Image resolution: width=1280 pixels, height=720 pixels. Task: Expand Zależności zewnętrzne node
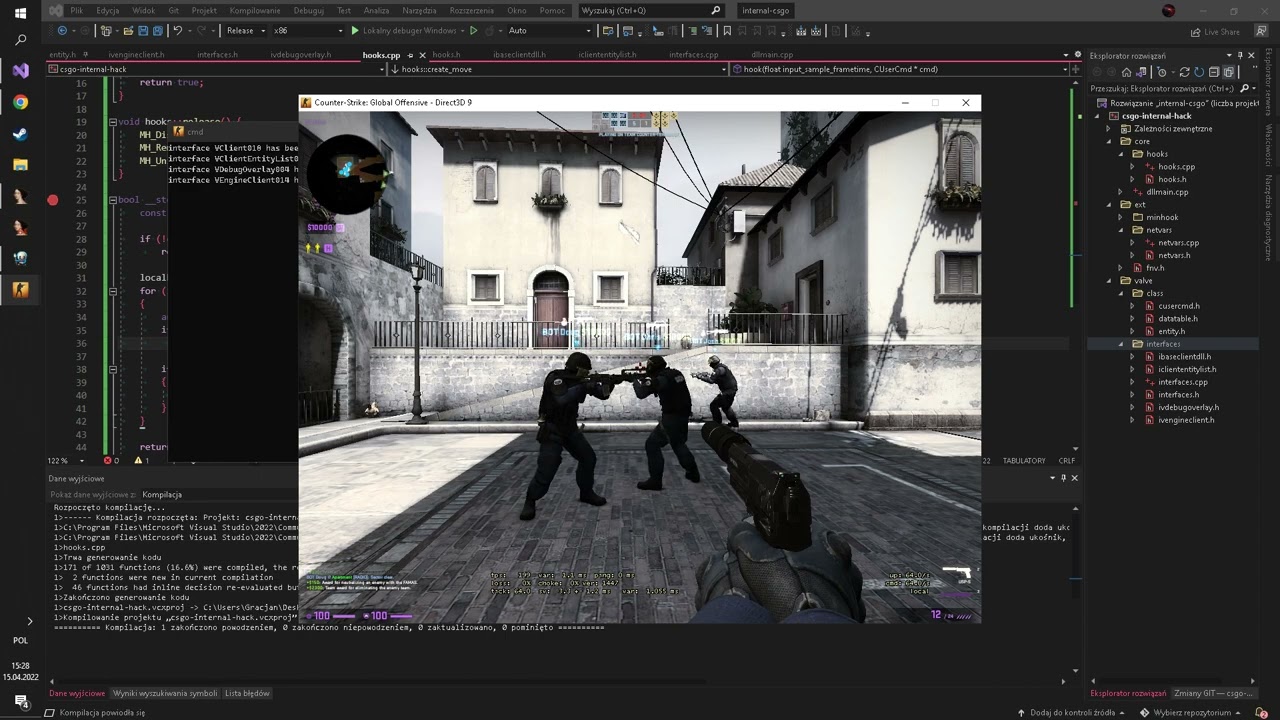[x=1110, y=129]
